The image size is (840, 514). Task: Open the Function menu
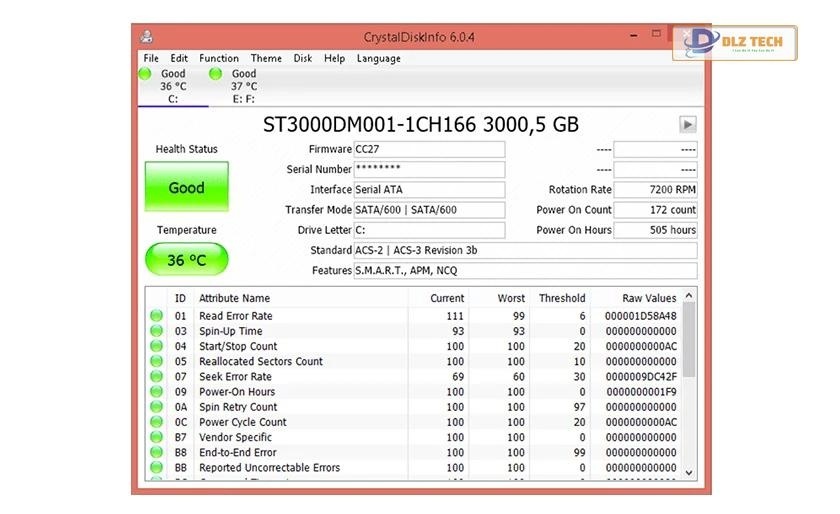coord(219,58)
